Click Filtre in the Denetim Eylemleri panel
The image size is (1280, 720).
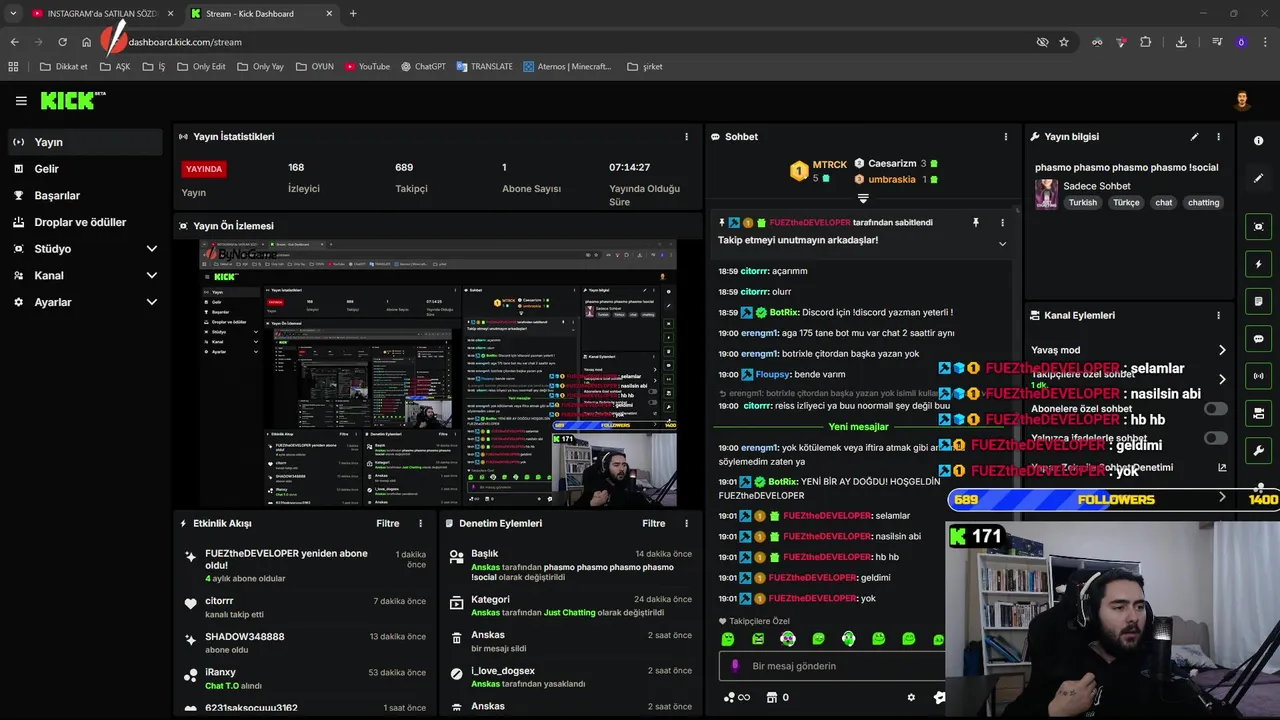(654, 523)
